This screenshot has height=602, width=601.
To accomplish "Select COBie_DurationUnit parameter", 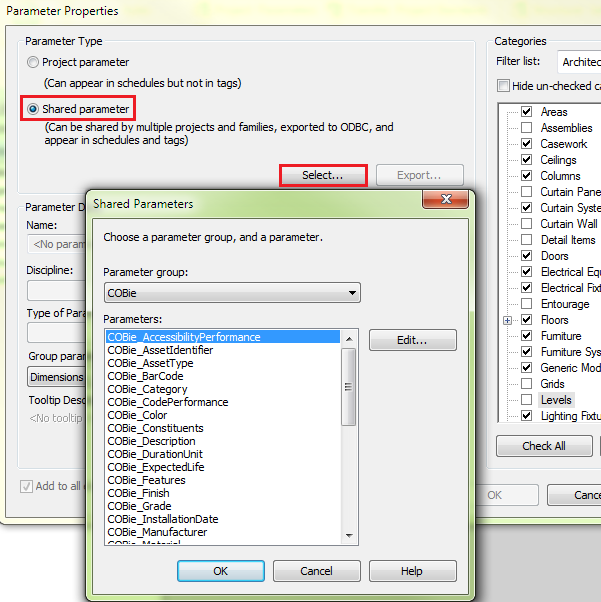I will coord(223,455).
